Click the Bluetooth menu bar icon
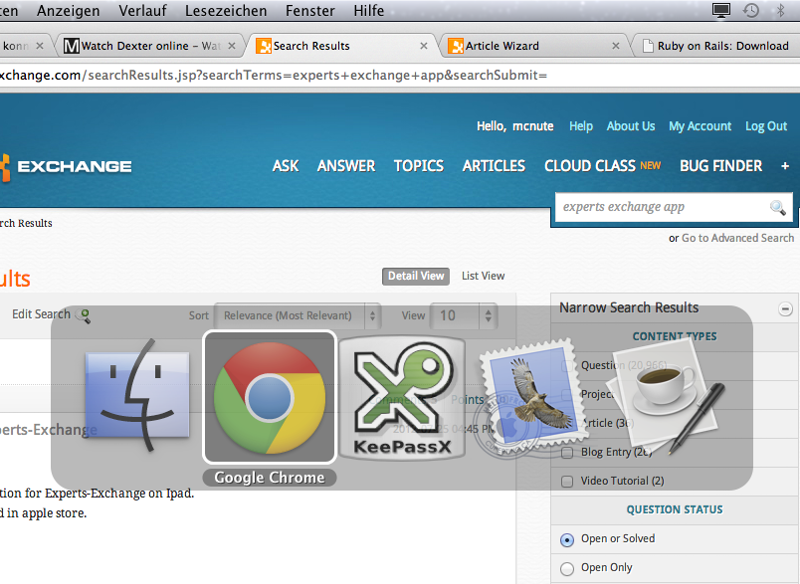Screen dimensions: 800x584 [x=780, y=10]
